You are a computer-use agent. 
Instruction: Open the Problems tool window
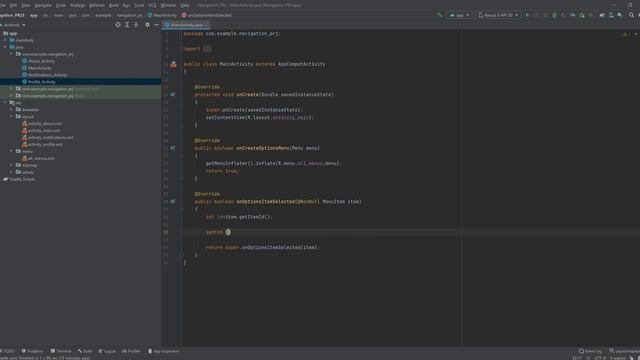32,351
